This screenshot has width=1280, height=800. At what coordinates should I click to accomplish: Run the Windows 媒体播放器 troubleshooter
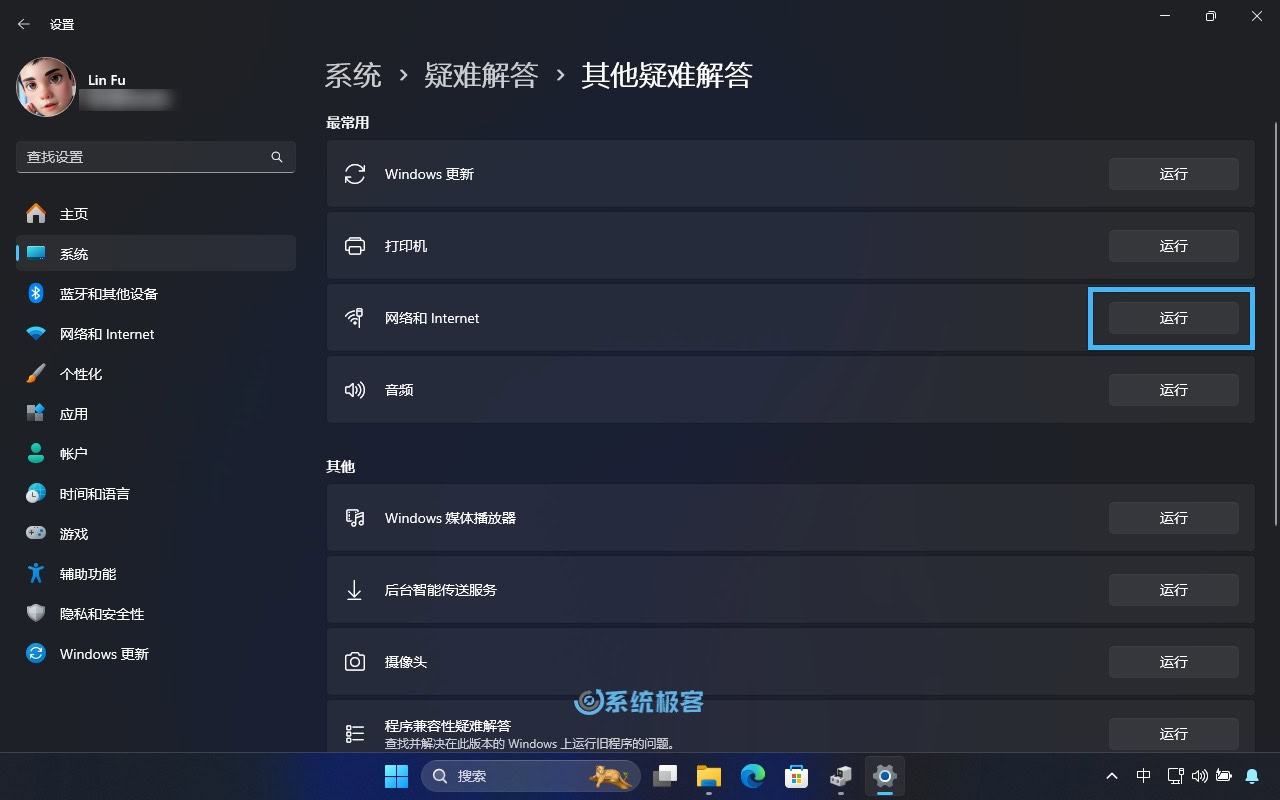pyautogui.click(x=1173, y=518)
